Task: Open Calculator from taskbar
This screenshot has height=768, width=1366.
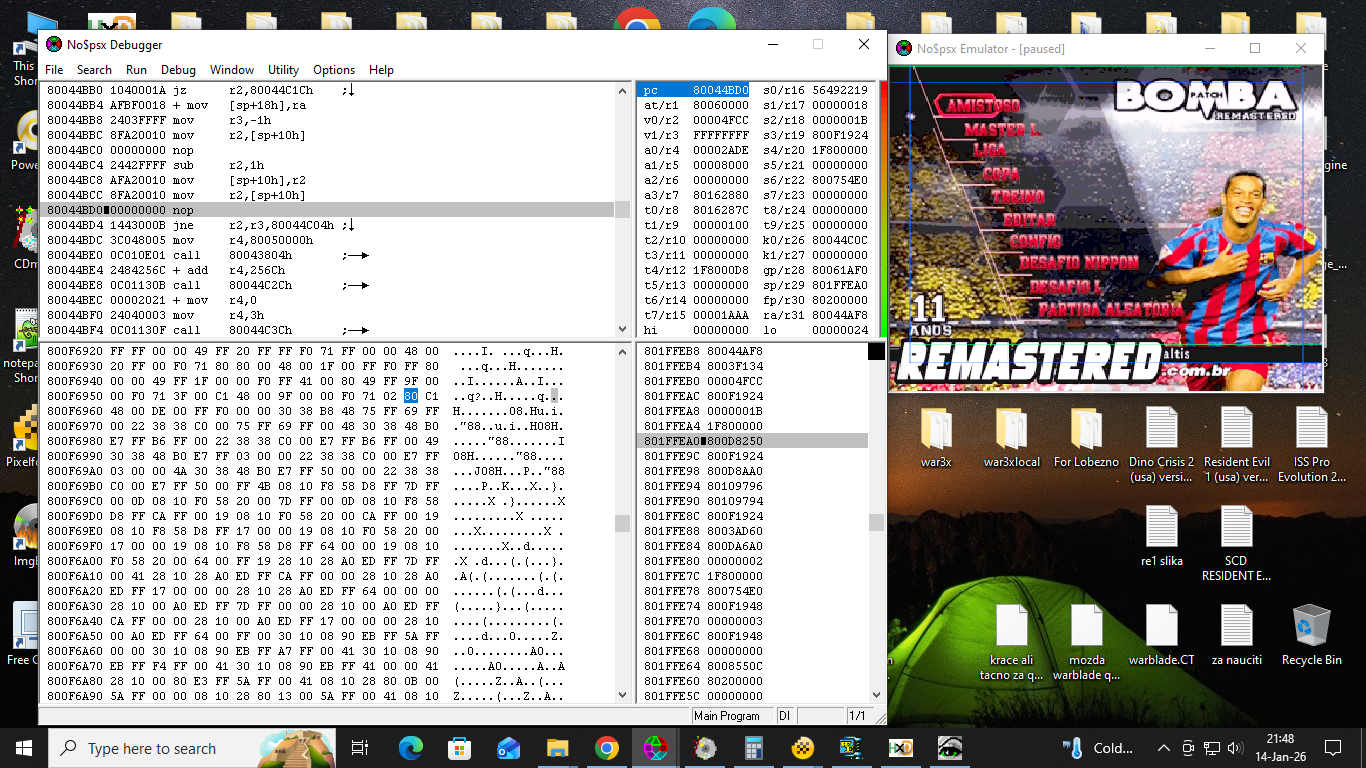Action: click(753, 748)
